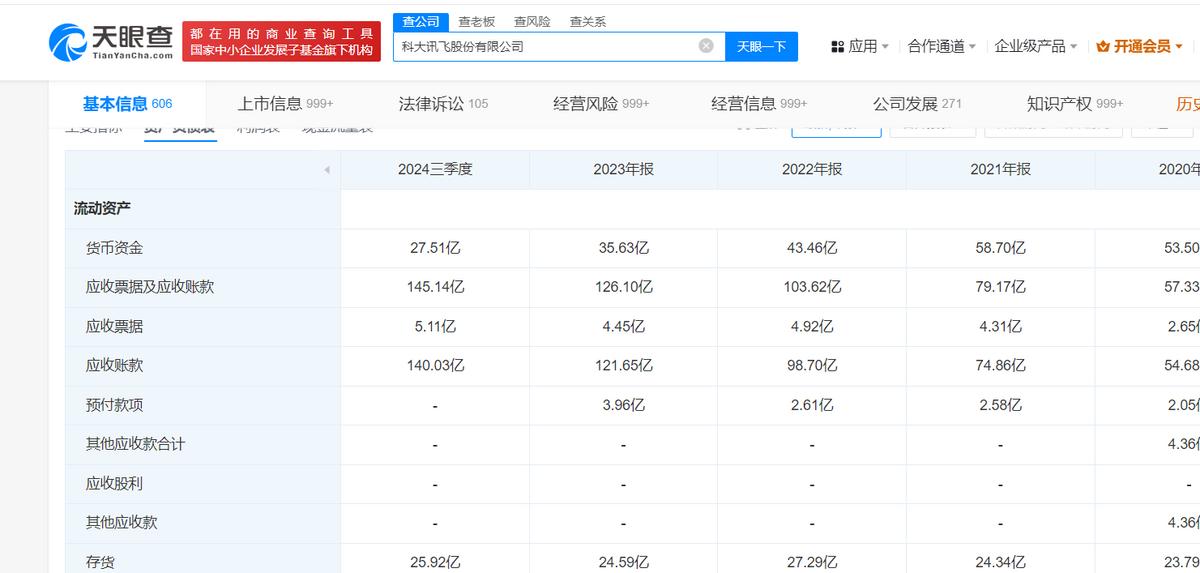Image resolution: width=1200 pixels, height=573 pixels.
Task: Click the crown icon beside 开通会员
Action: [x=1103, y=46]
